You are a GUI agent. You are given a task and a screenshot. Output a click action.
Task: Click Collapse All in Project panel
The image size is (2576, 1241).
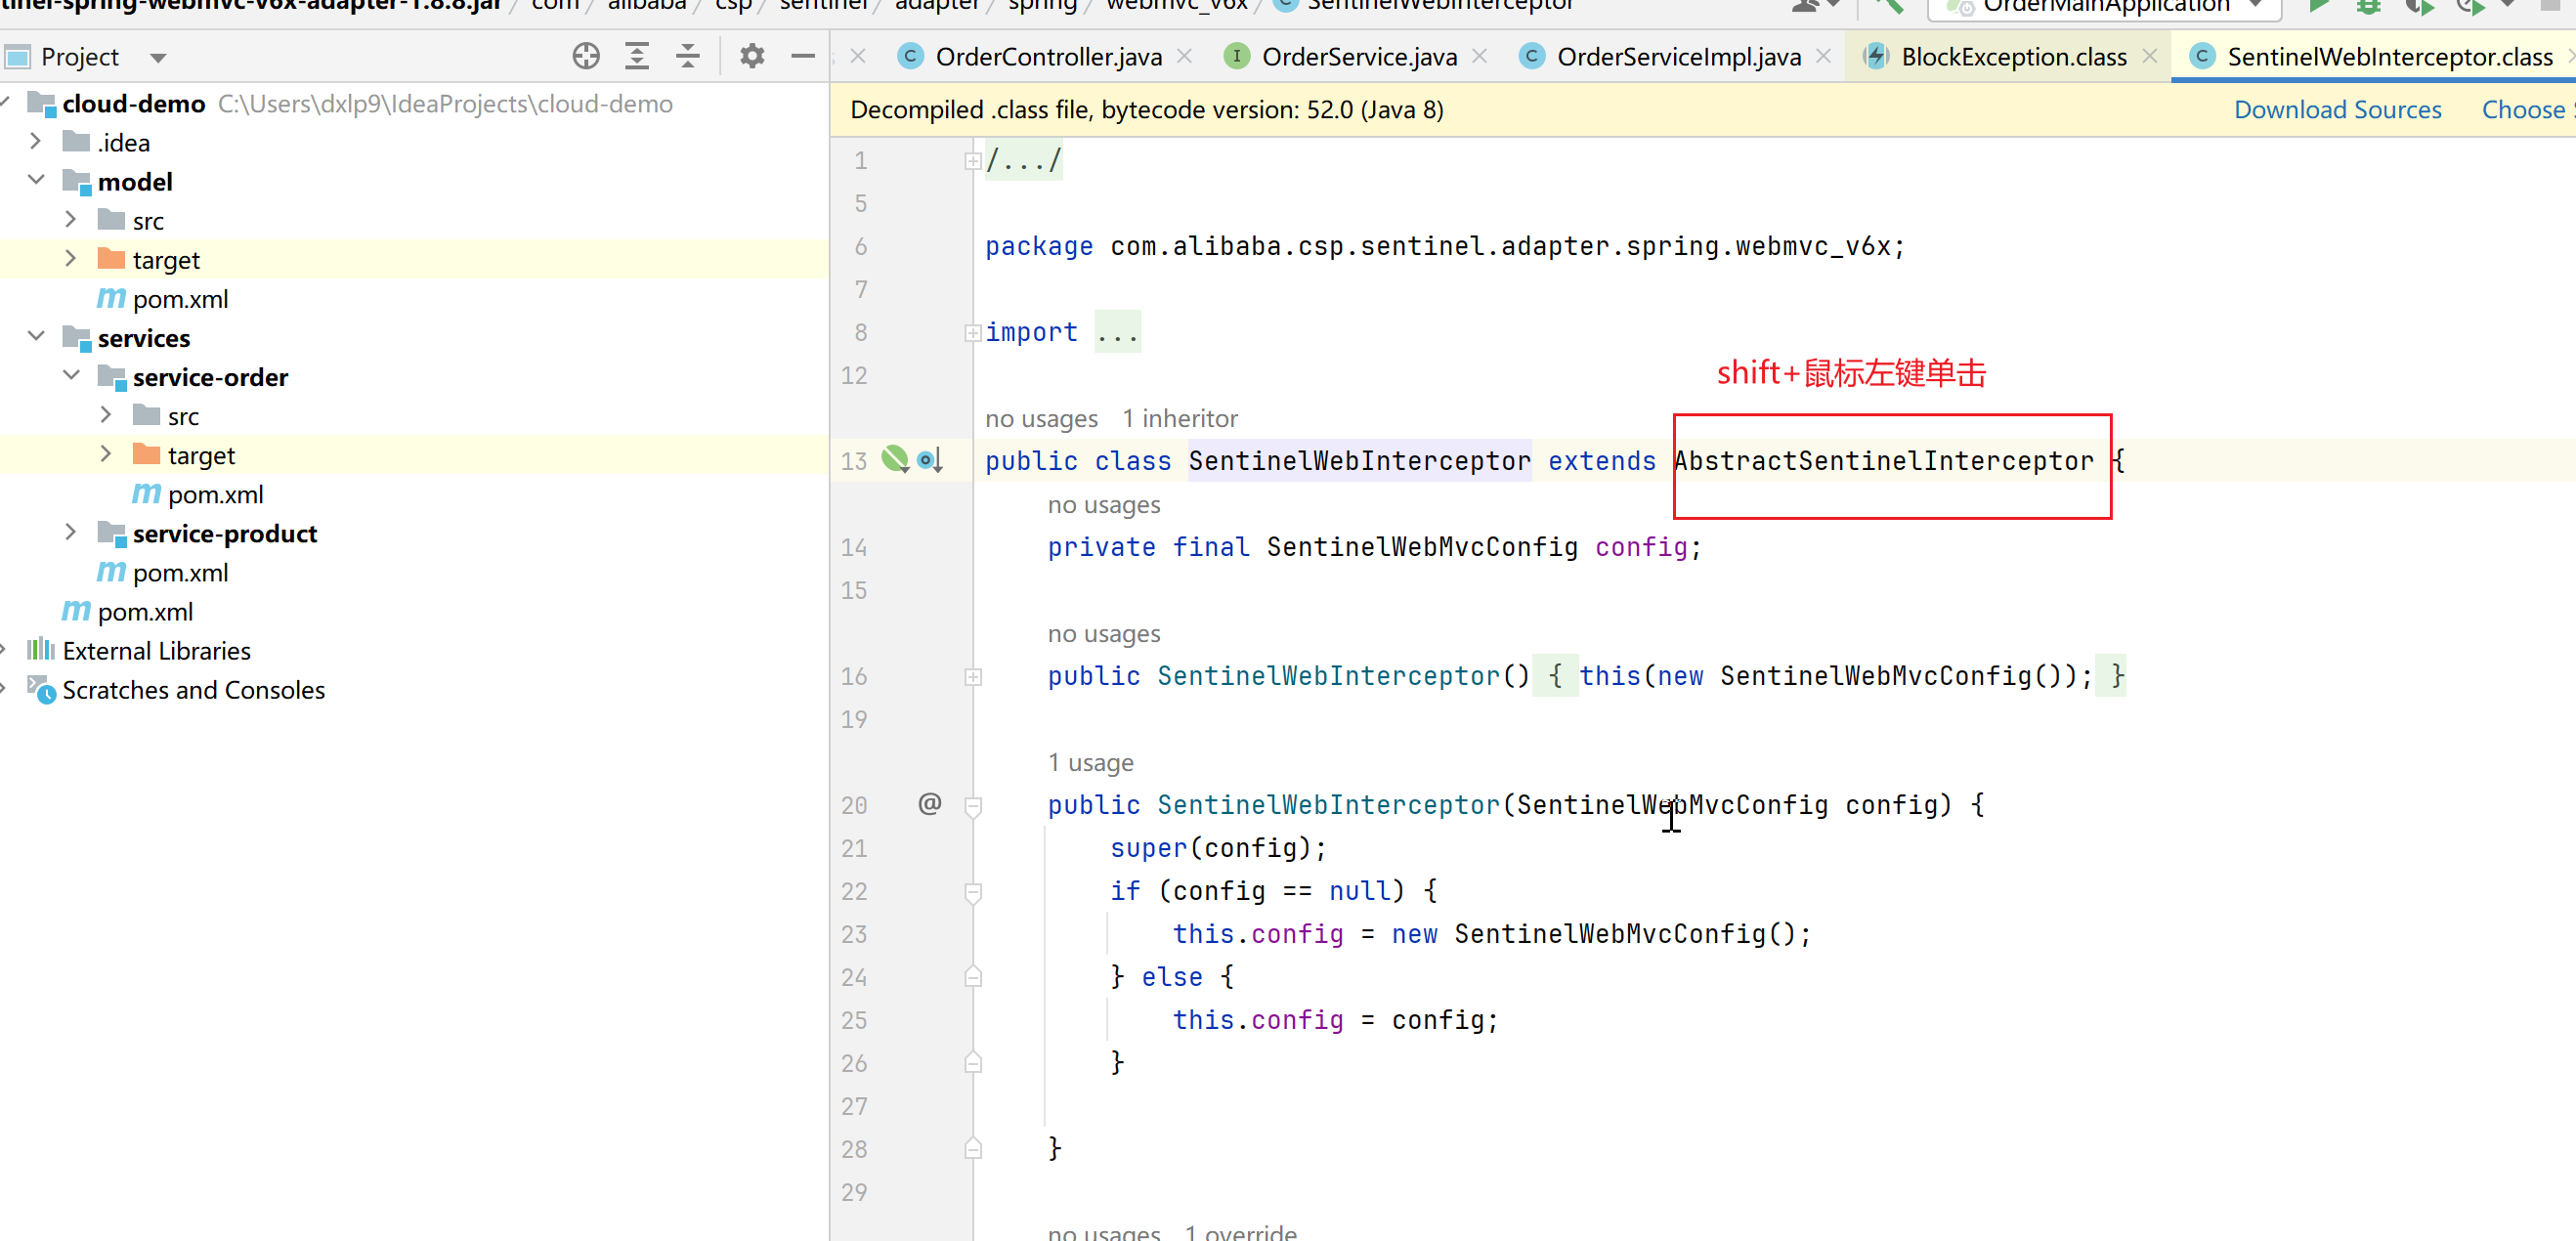point(688,56)
